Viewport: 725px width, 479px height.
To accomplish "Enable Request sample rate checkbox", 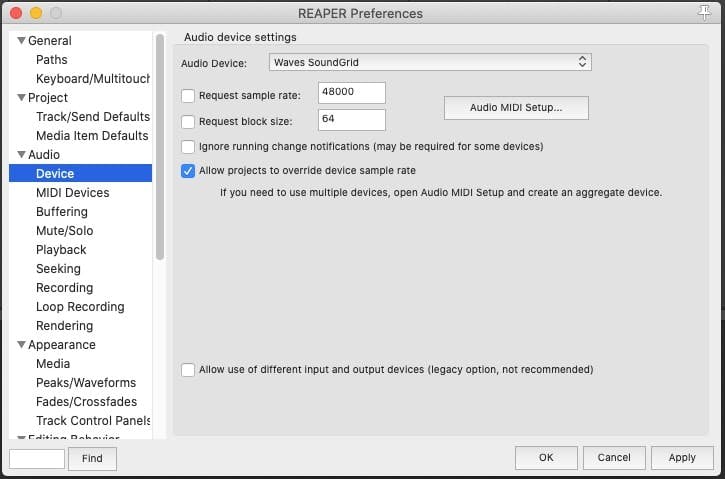I will tap(188, 96).
